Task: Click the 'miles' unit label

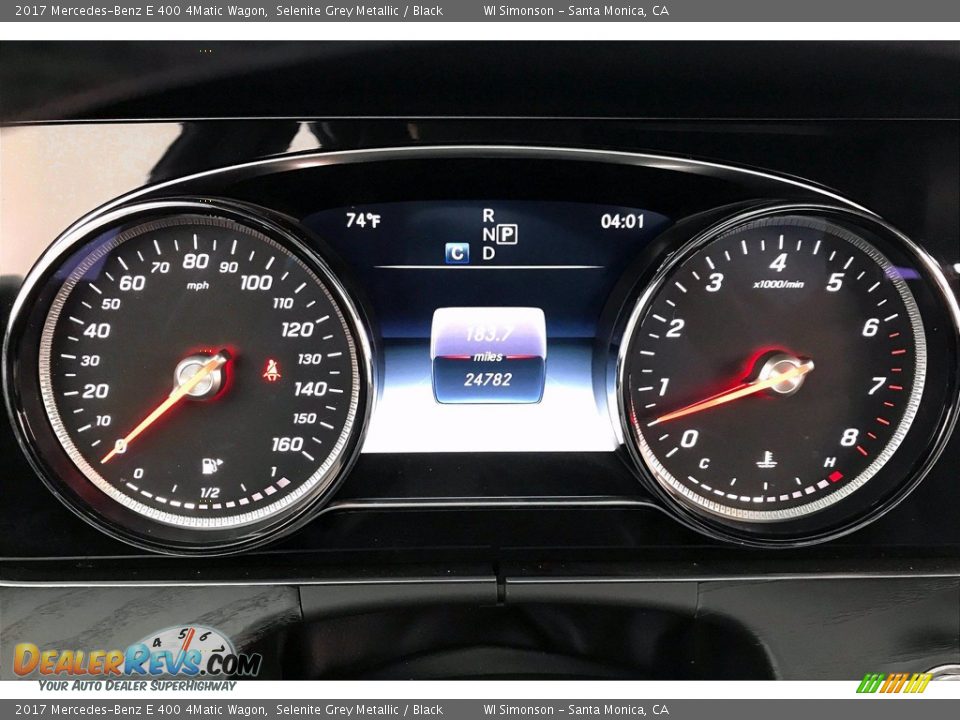Action: coord(488,356)
